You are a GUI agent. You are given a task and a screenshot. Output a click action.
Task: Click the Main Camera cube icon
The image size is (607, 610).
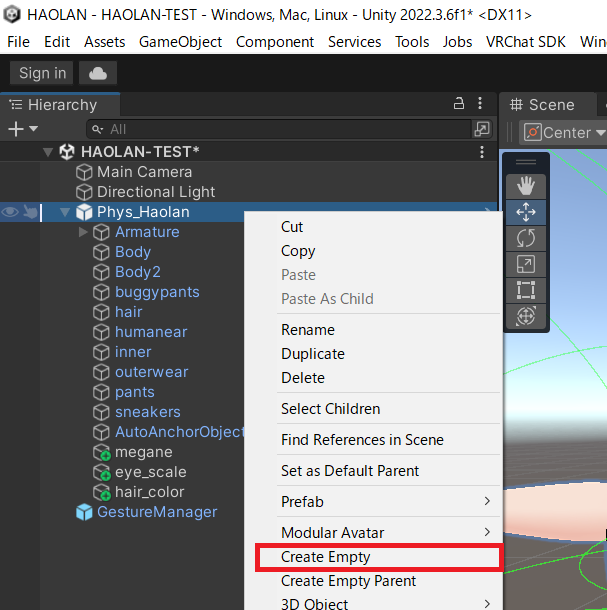tap(84, 172)
